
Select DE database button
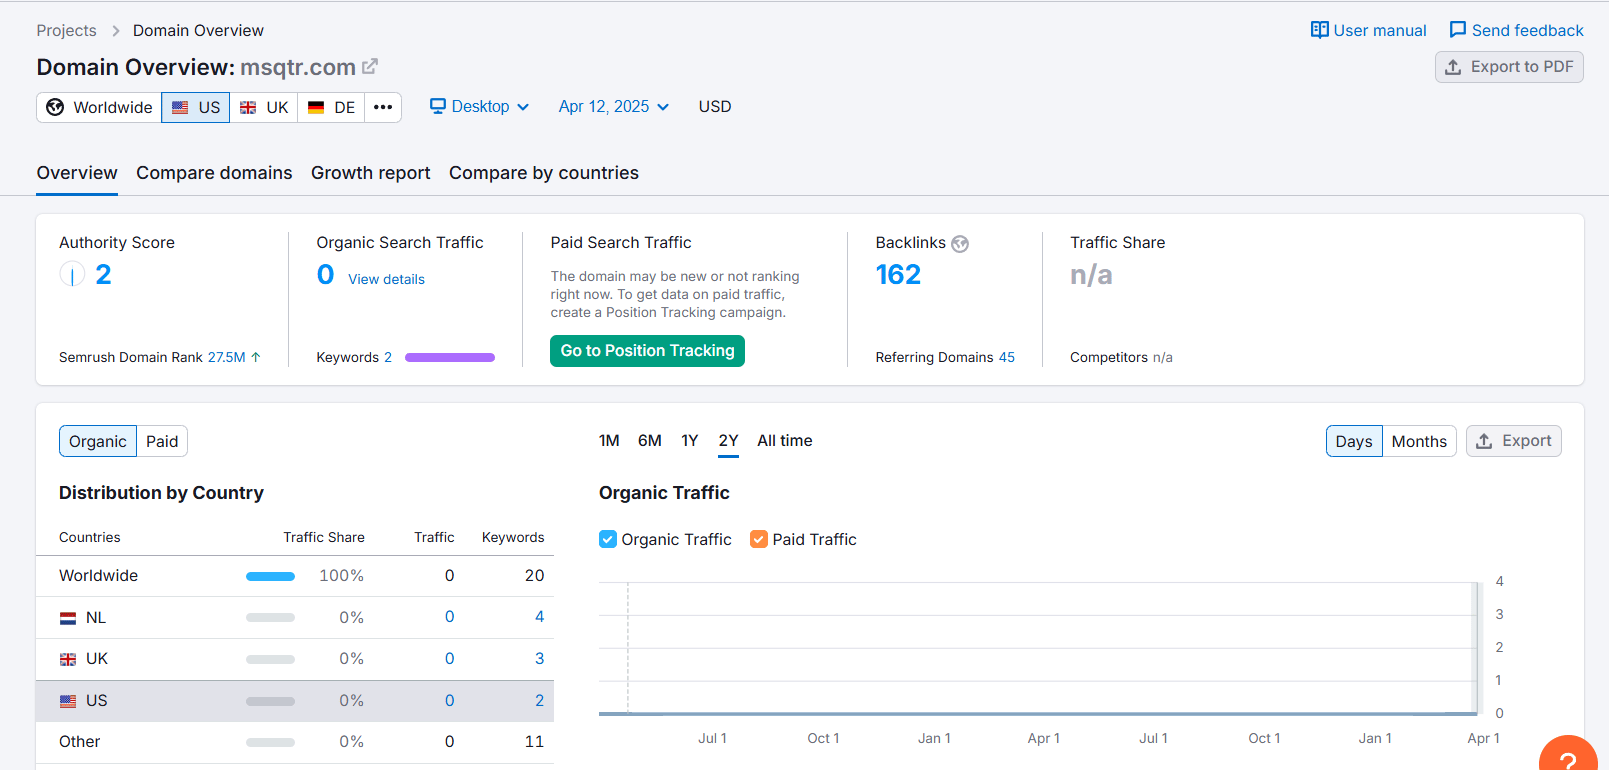coord(331,107)
